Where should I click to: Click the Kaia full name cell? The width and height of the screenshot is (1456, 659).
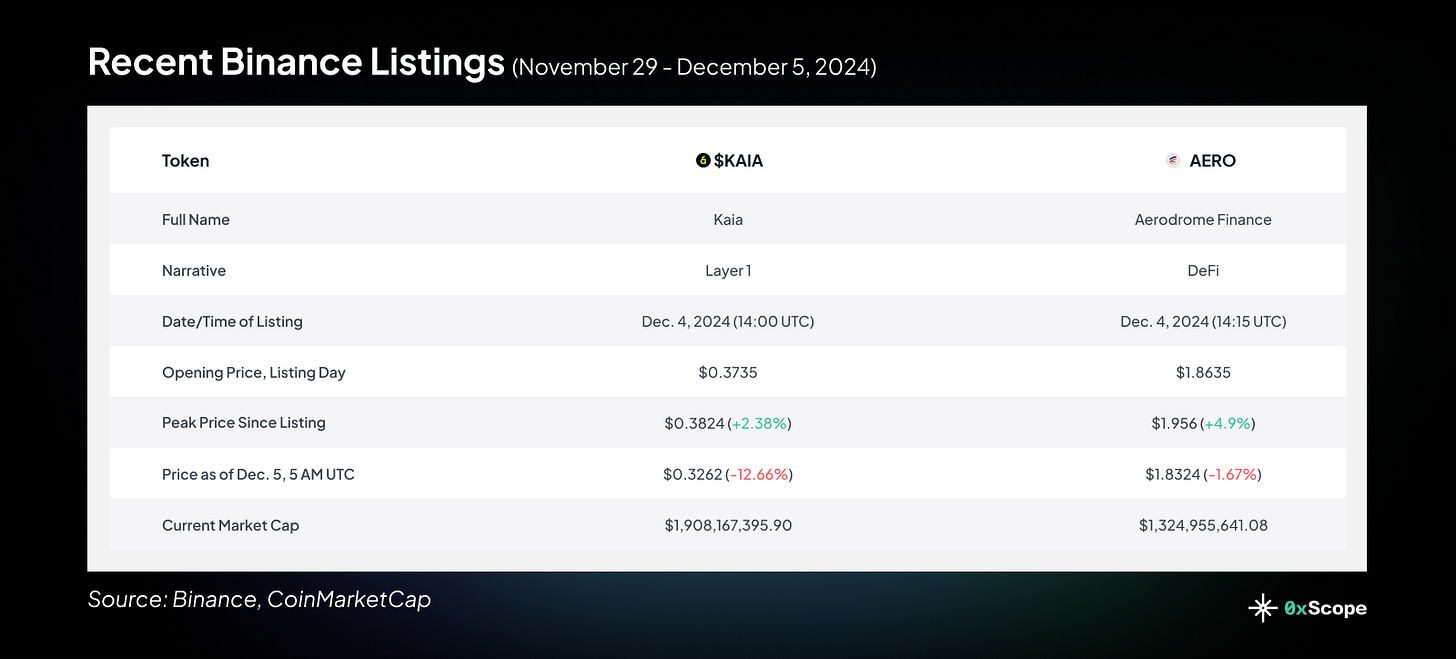[728, 219]
